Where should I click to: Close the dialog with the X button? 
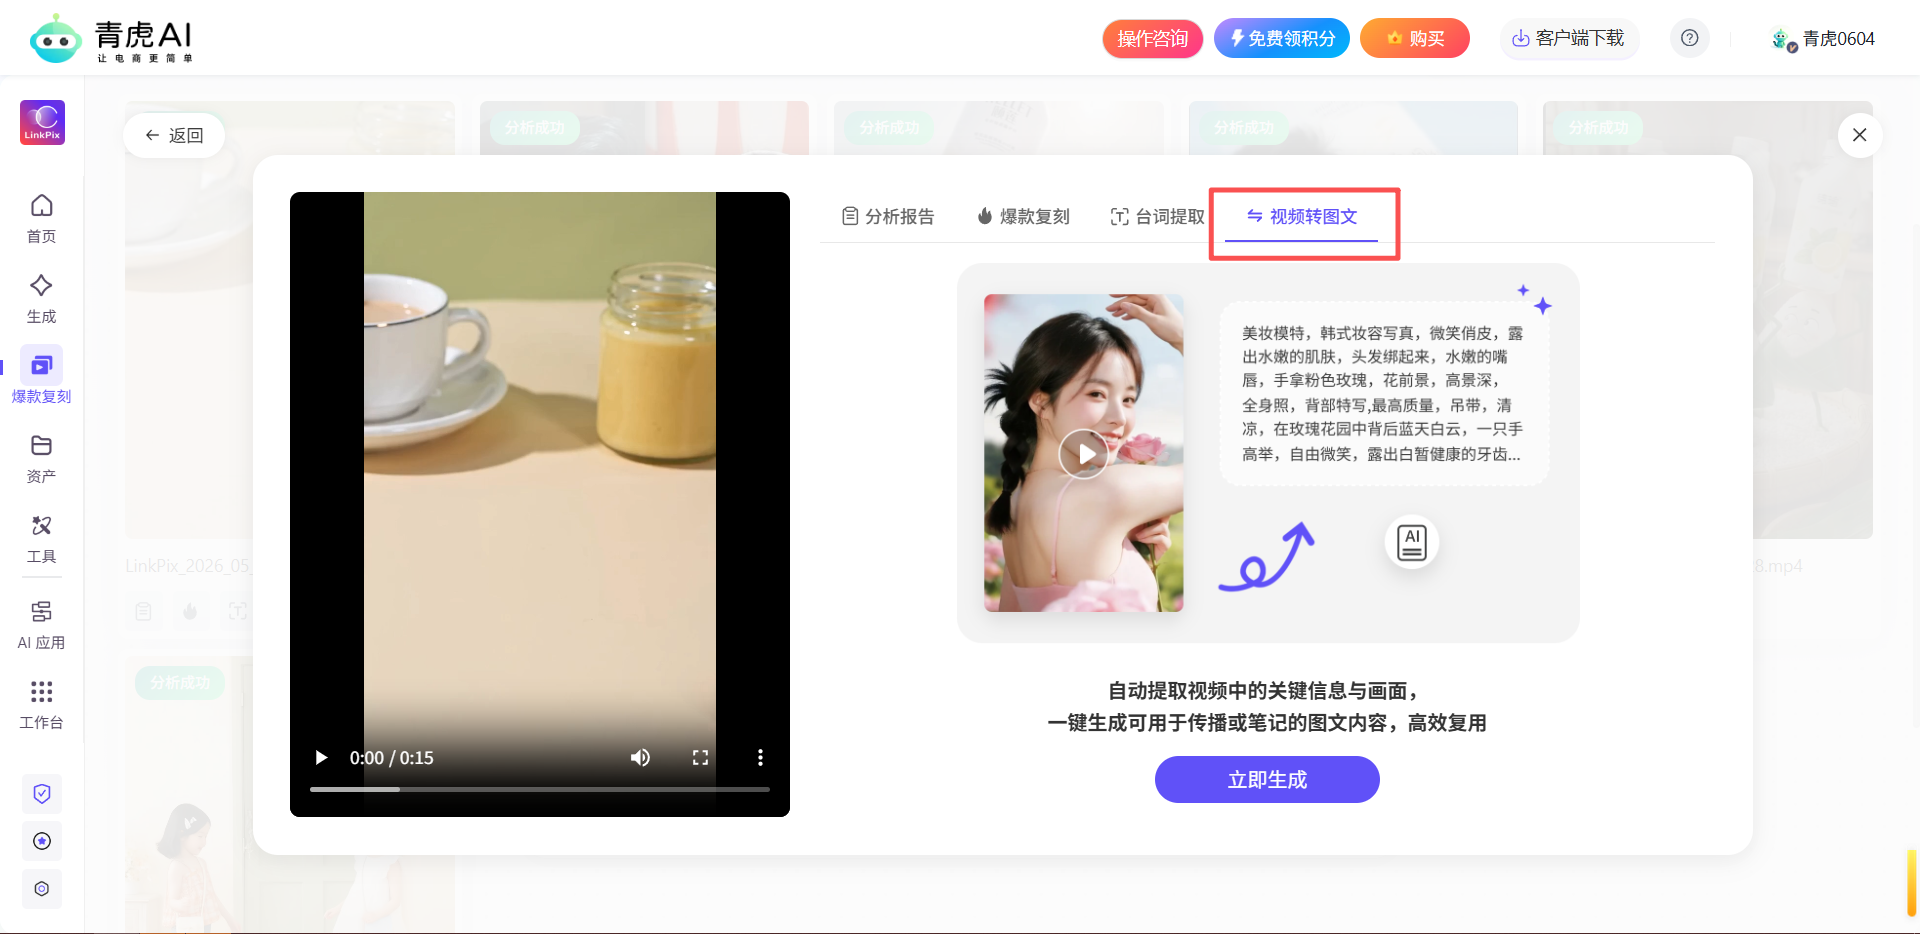tap(1859, 135)
